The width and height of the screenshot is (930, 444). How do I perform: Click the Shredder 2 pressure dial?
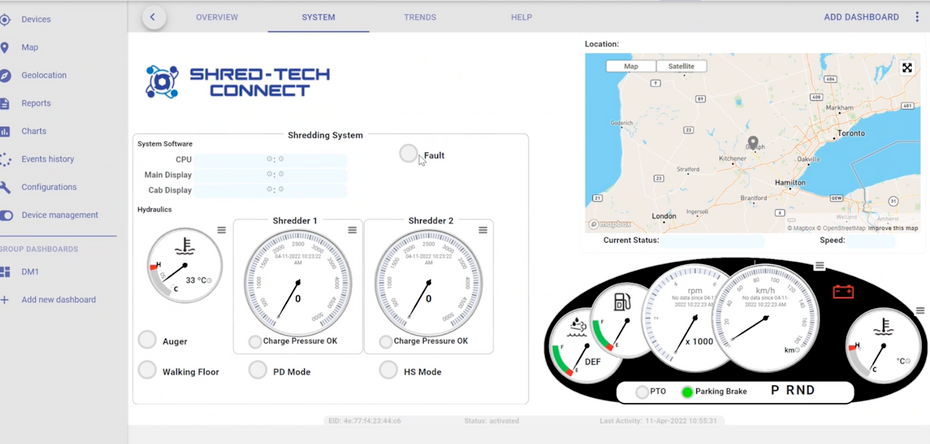(428, 283)
